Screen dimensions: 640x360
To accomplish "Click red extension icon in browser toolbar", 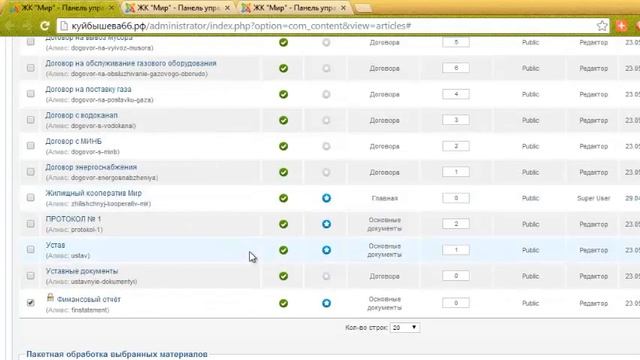I will tap(621, 26).
